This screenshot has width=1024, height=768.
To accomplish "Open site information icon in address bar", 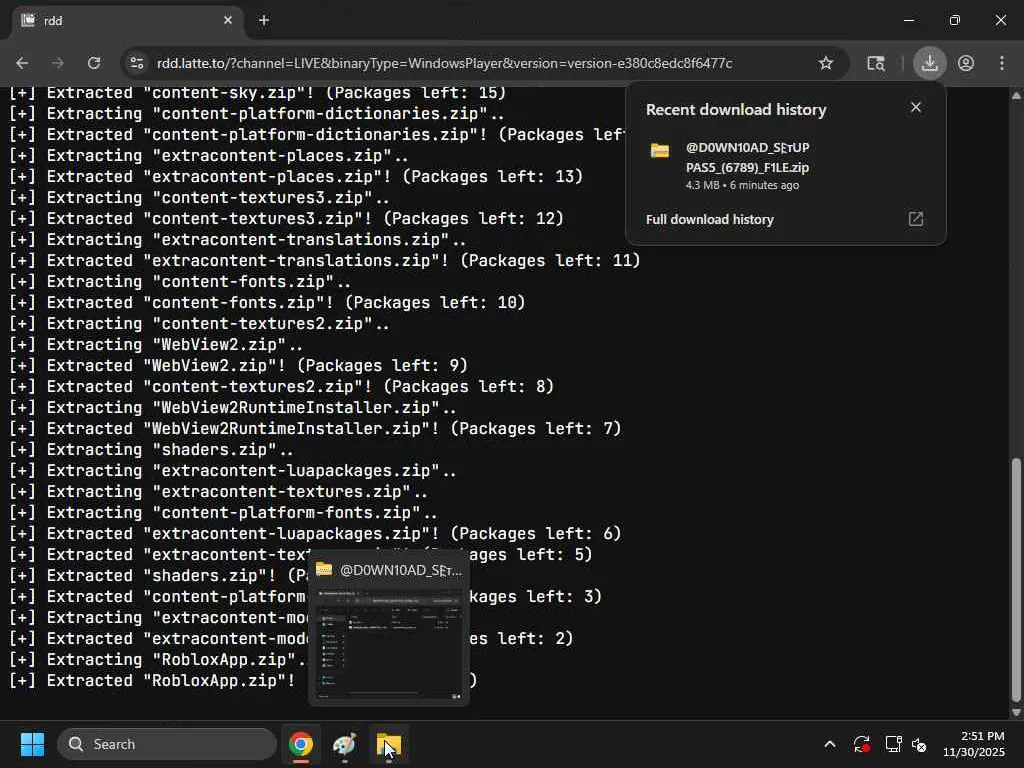I will [136, 63].
